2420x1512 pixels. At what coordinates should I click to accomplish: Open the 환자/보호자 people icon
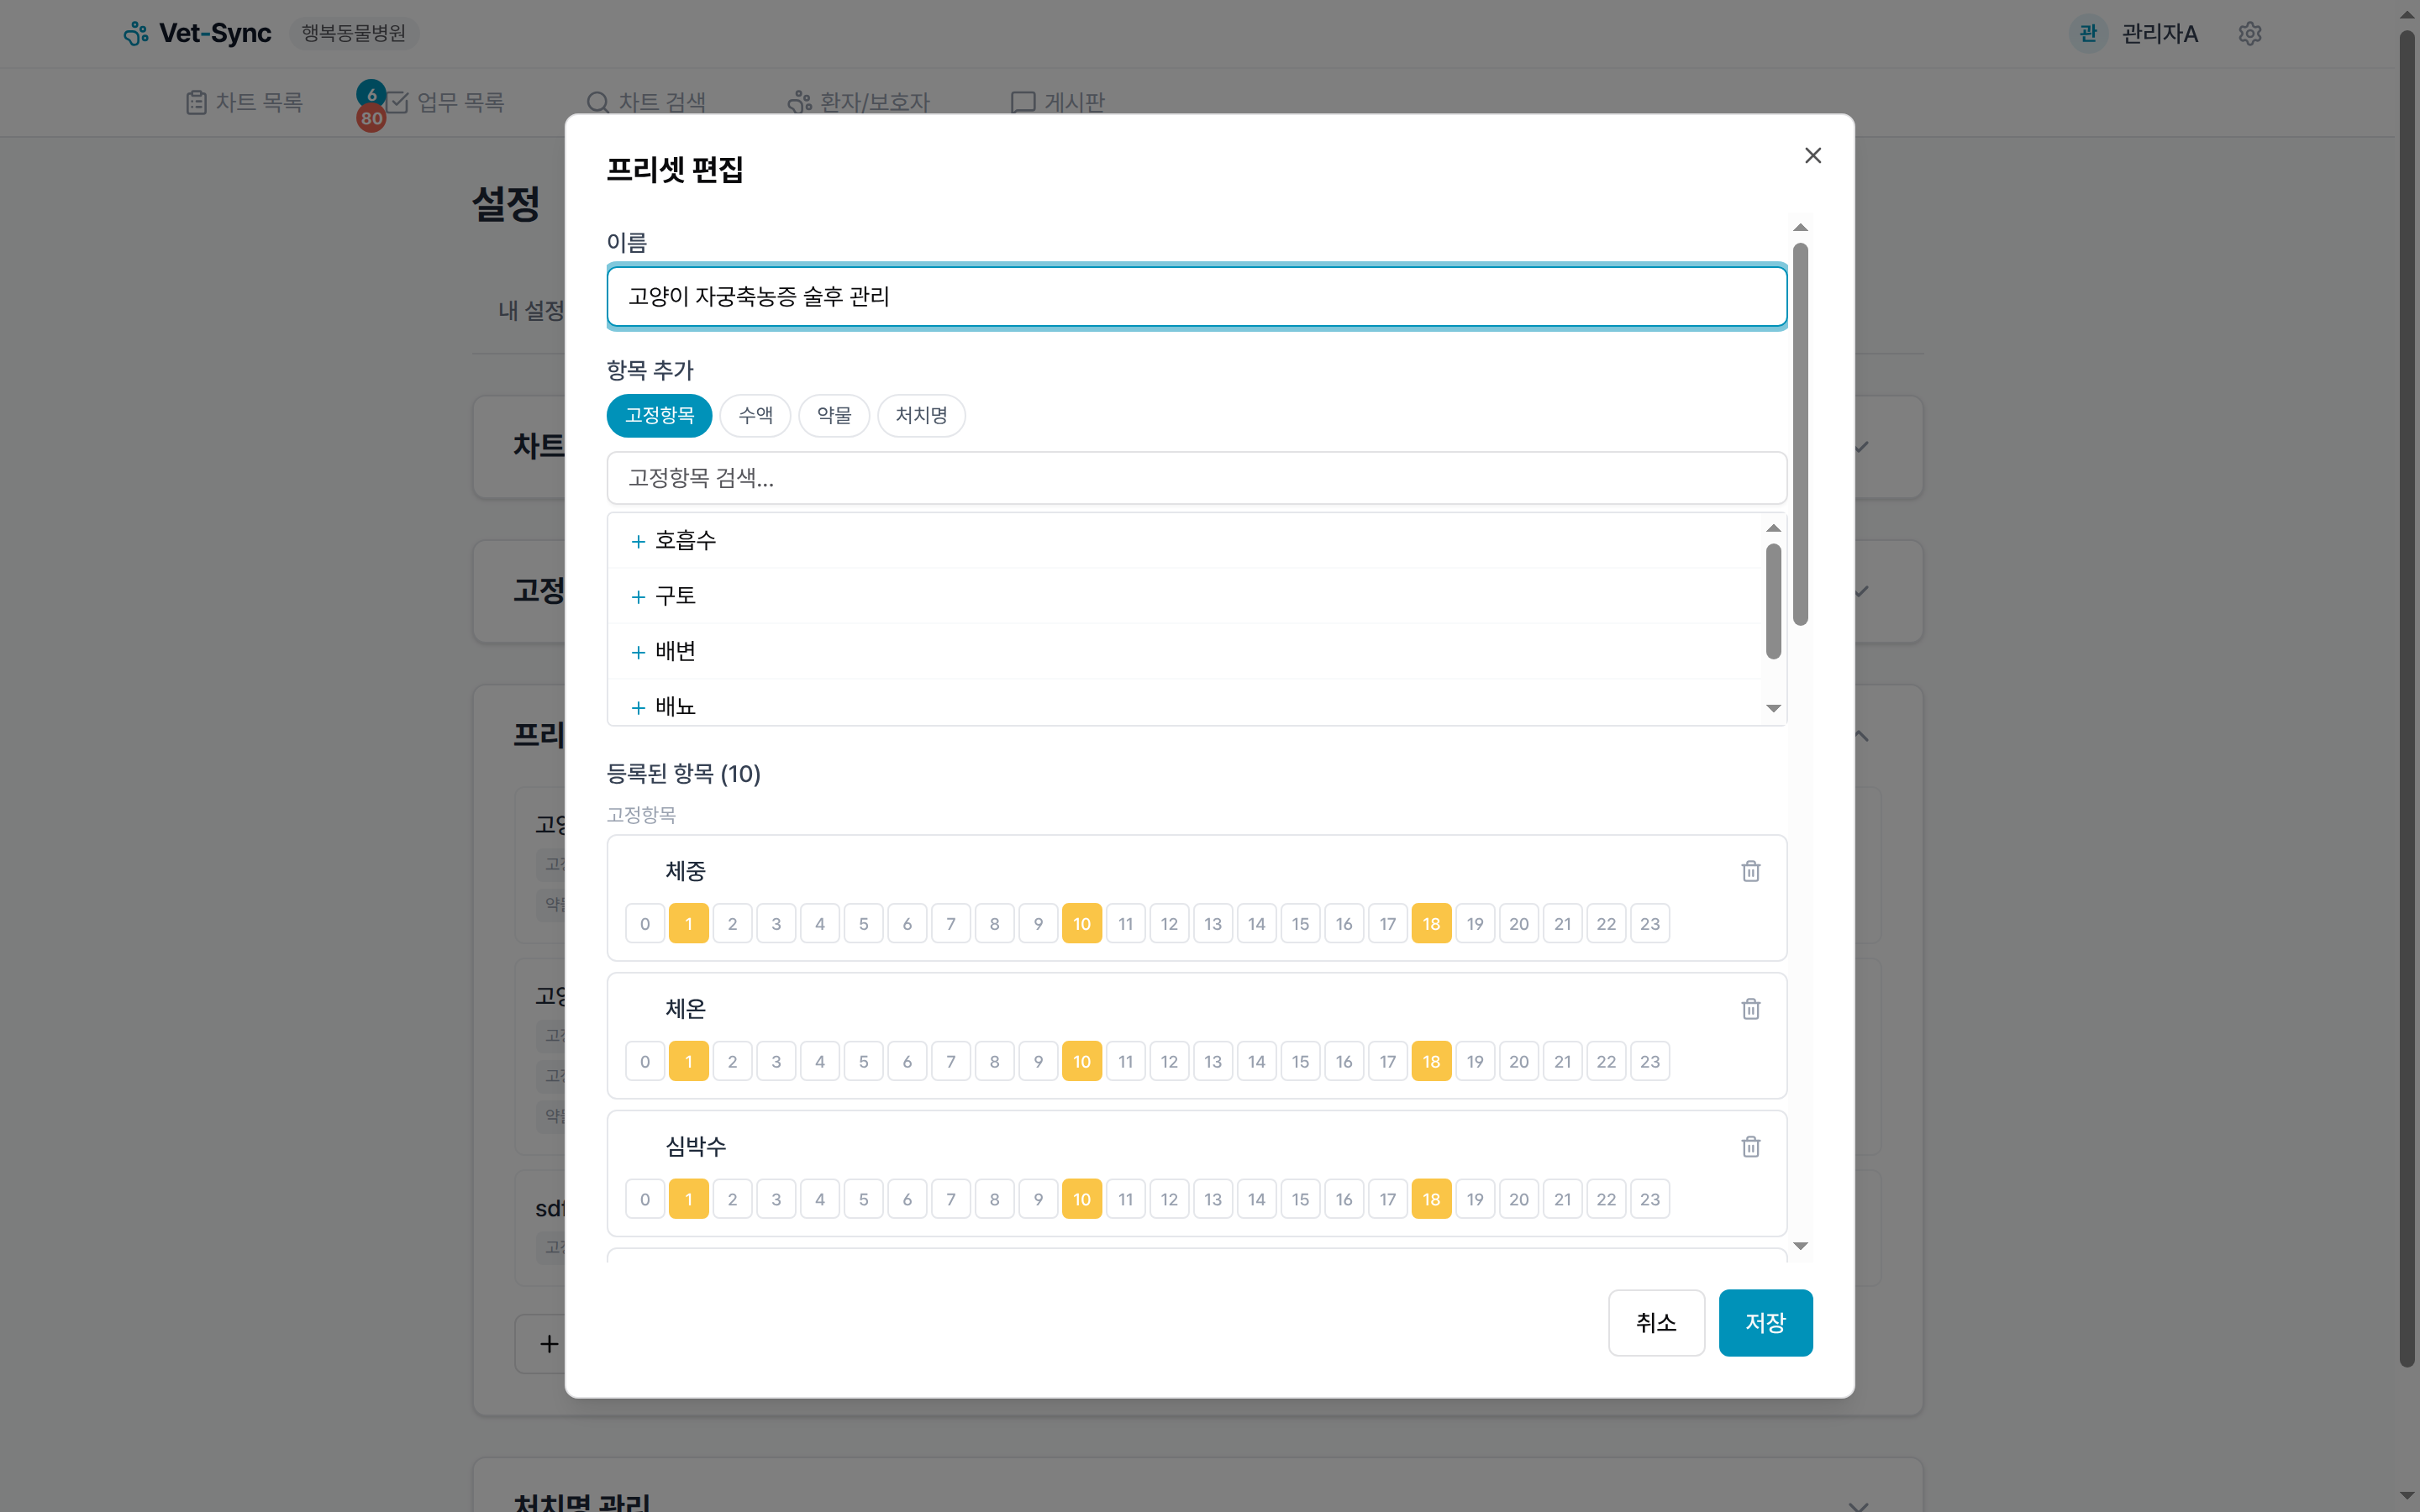(798, 101)
